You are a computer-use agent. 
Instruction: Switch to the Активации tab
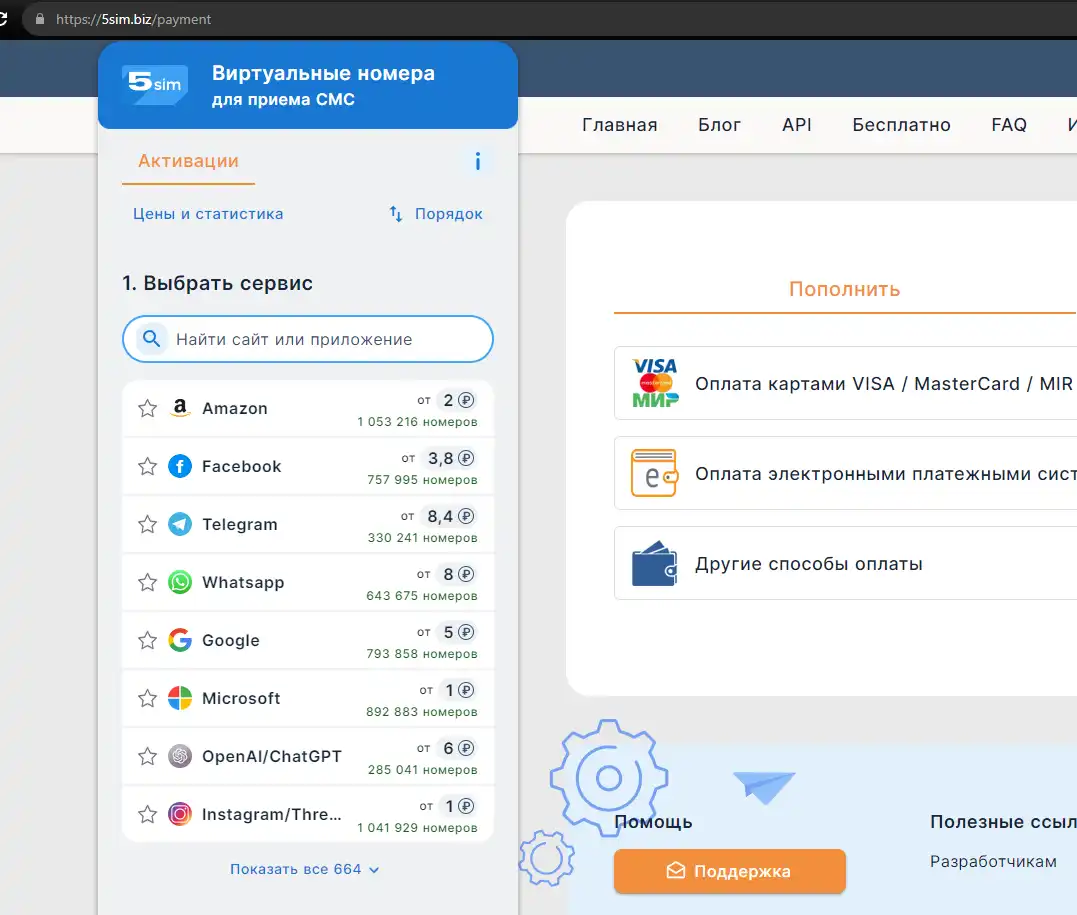click(188, 161)
